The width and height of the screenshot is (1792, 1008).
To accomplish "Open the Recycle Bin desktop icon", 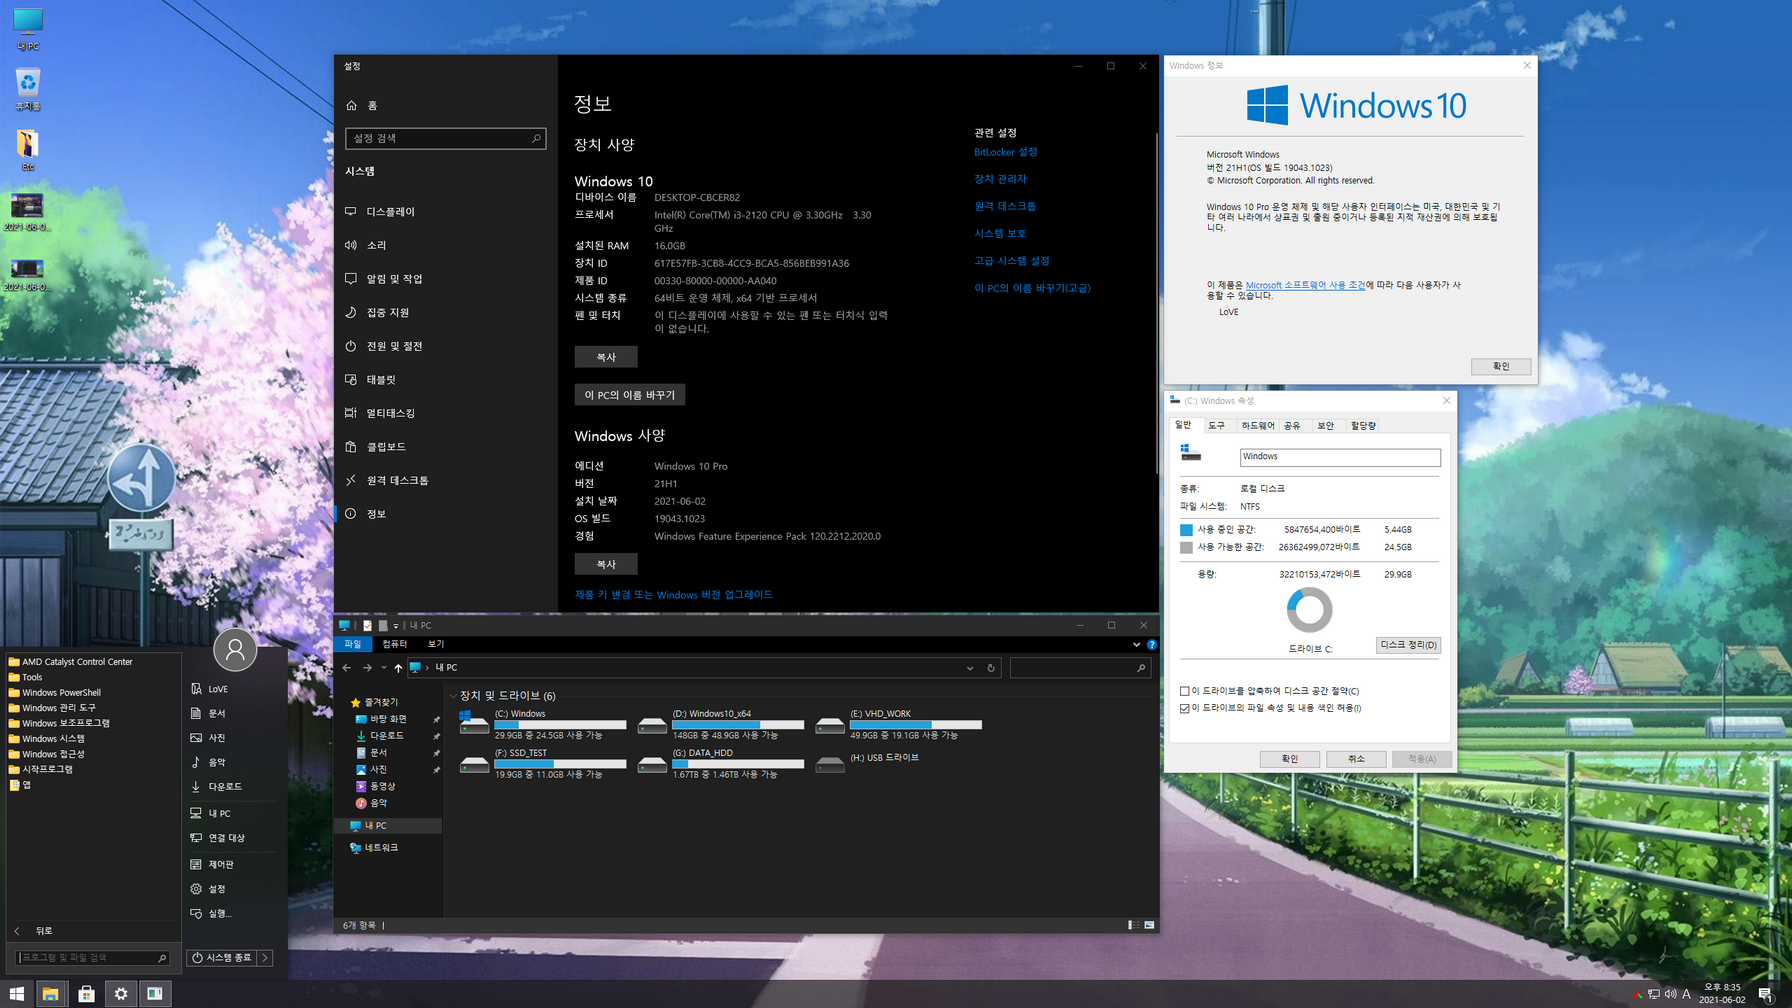I will coord(27,88).
